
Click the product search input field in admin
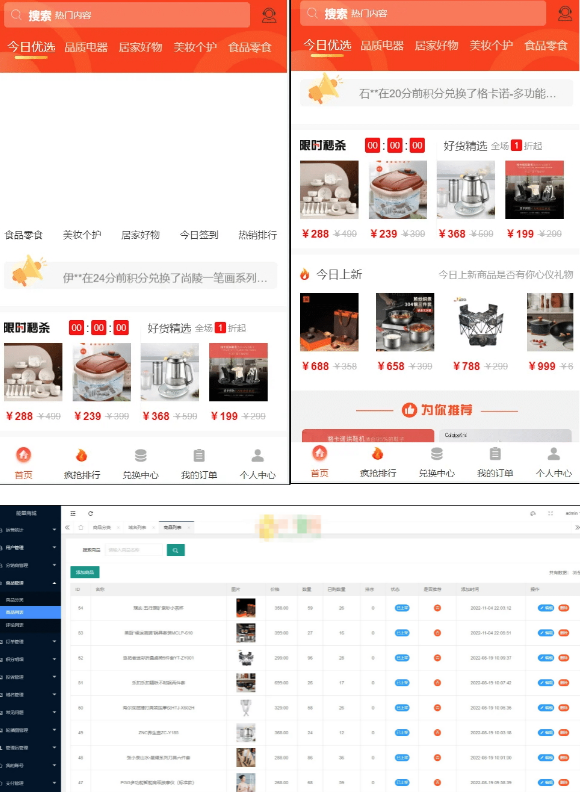(x=134, y=550)
